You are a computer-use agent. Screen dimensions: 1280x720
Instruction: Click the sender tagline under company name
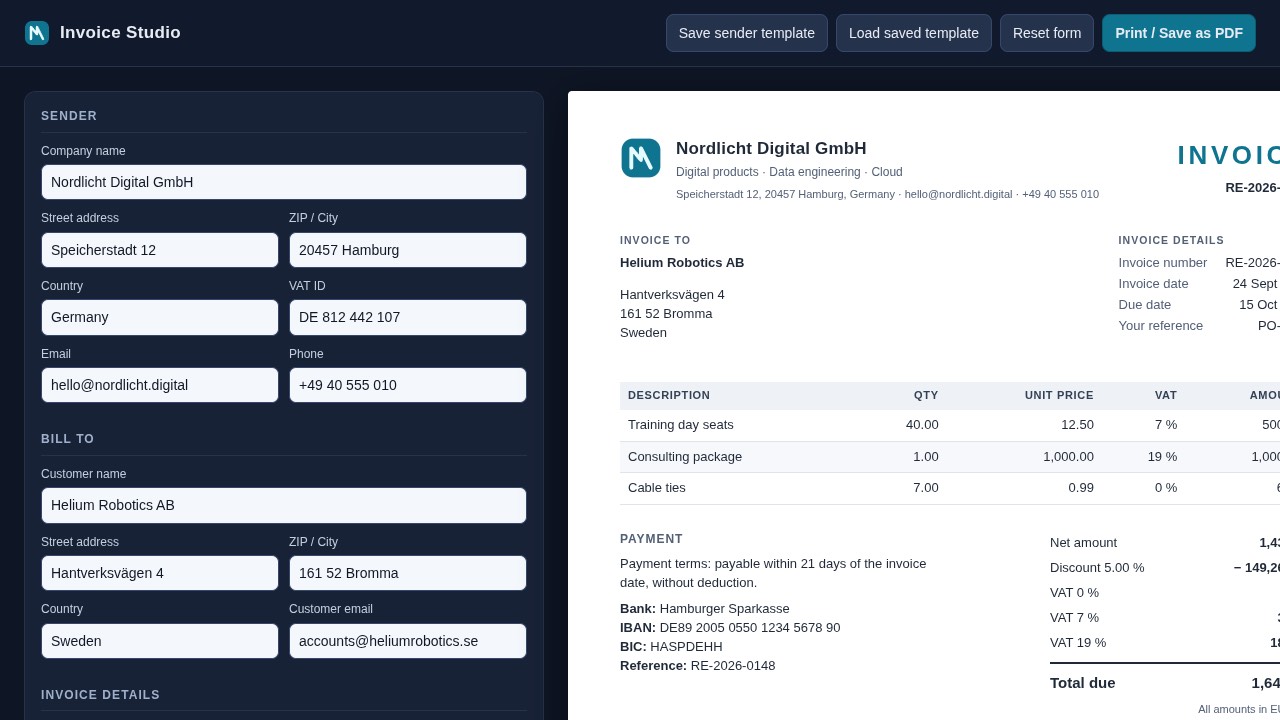789,172
